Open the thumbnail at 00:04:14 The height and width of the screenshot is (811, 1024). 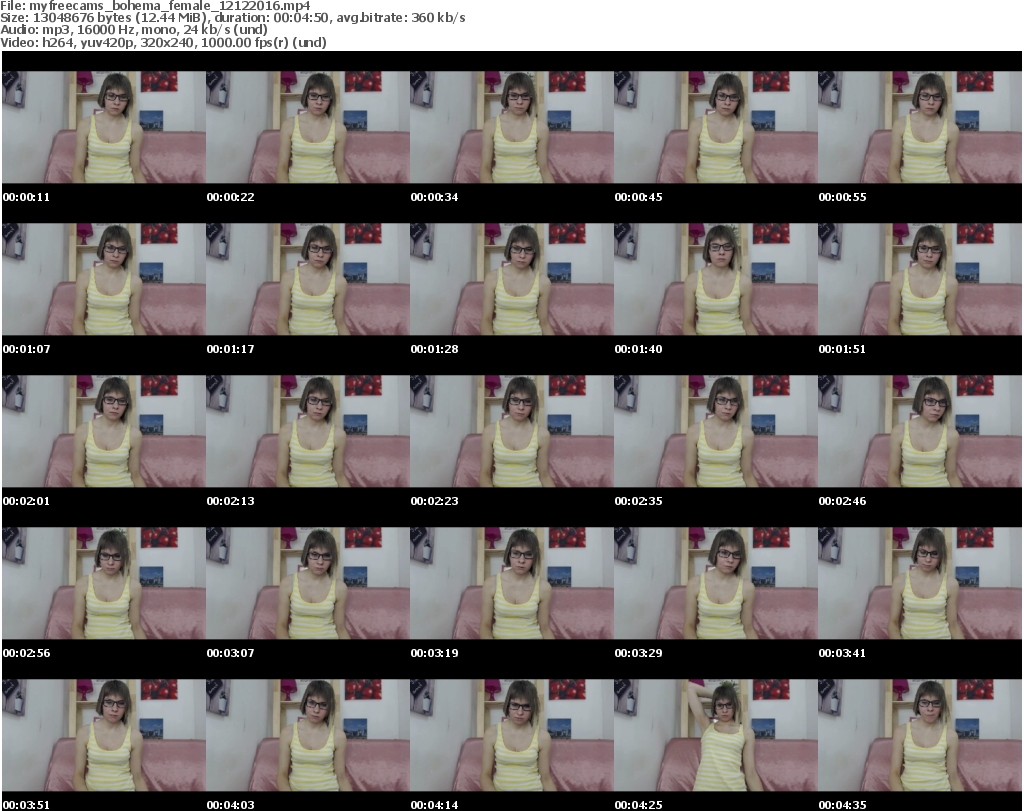(x=511, y=735)
